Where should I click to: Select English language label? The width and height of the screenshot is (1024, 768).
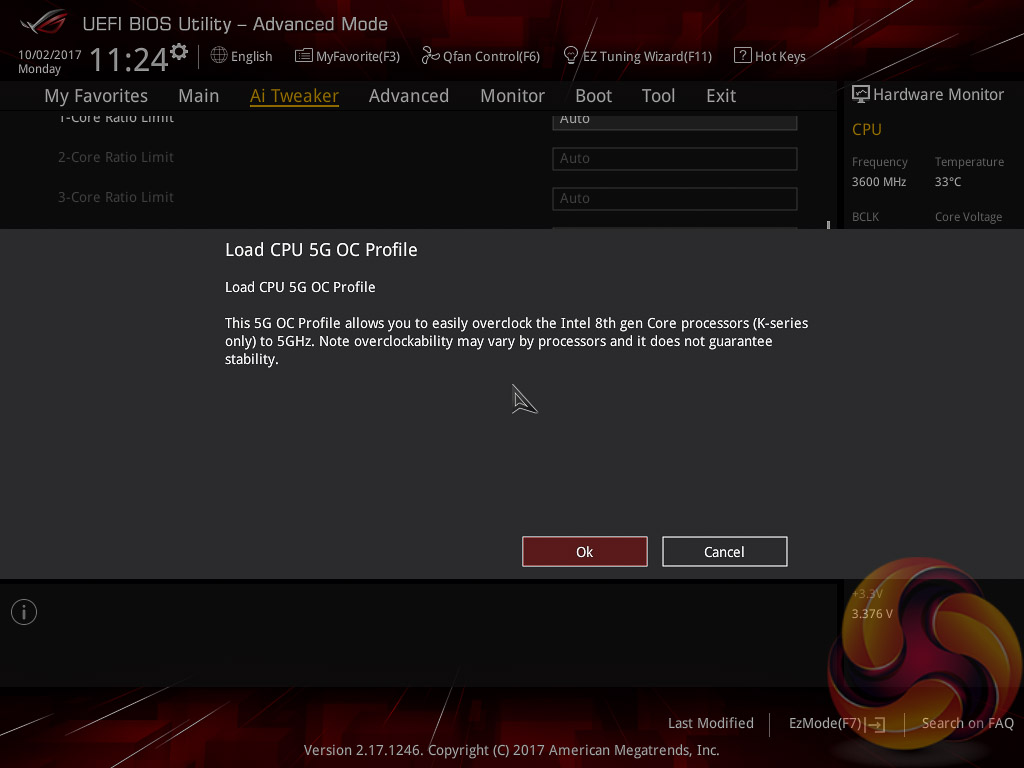click(251, 57)
